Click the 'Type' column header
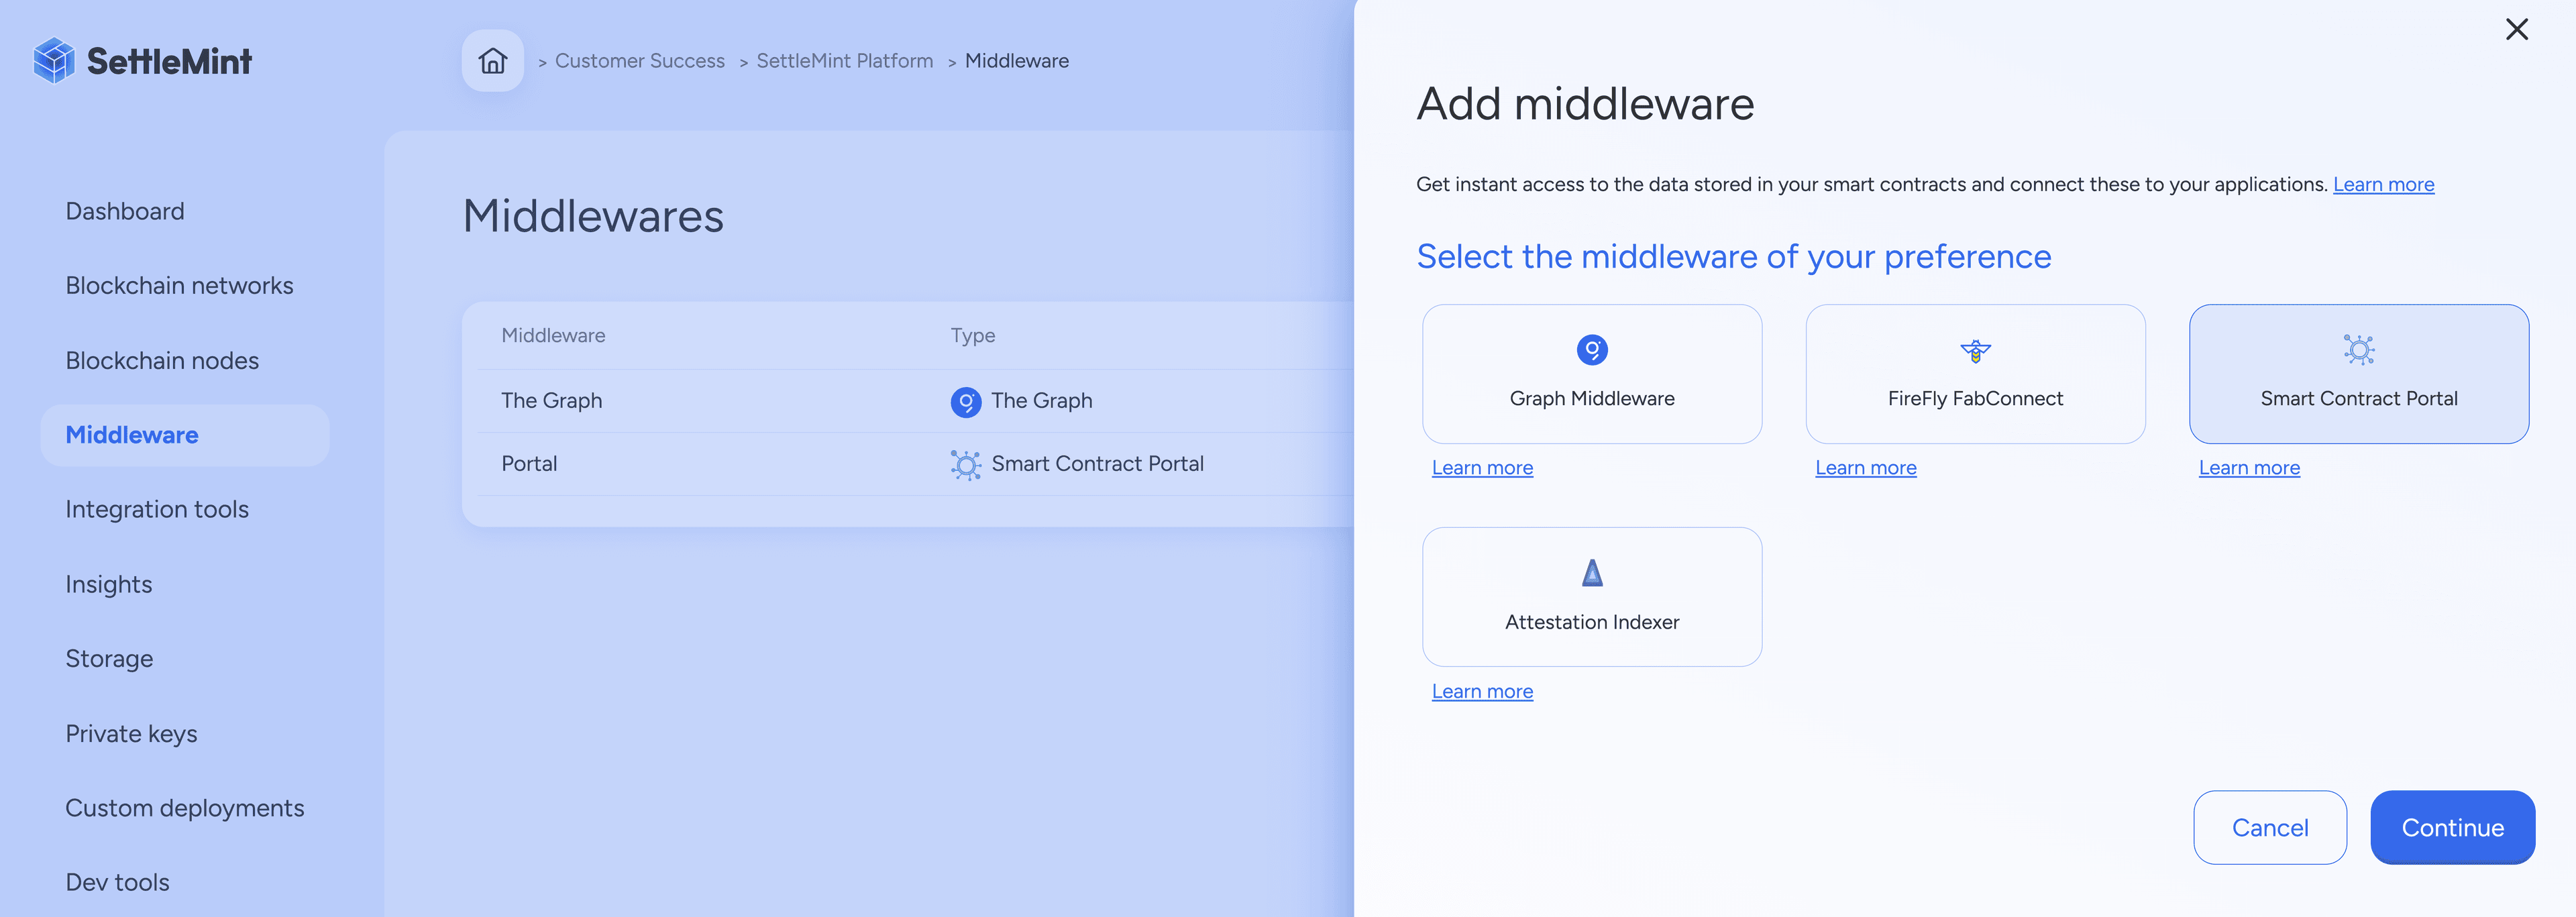Screen dimensions: 2576x917 click(x=972, y=336)
